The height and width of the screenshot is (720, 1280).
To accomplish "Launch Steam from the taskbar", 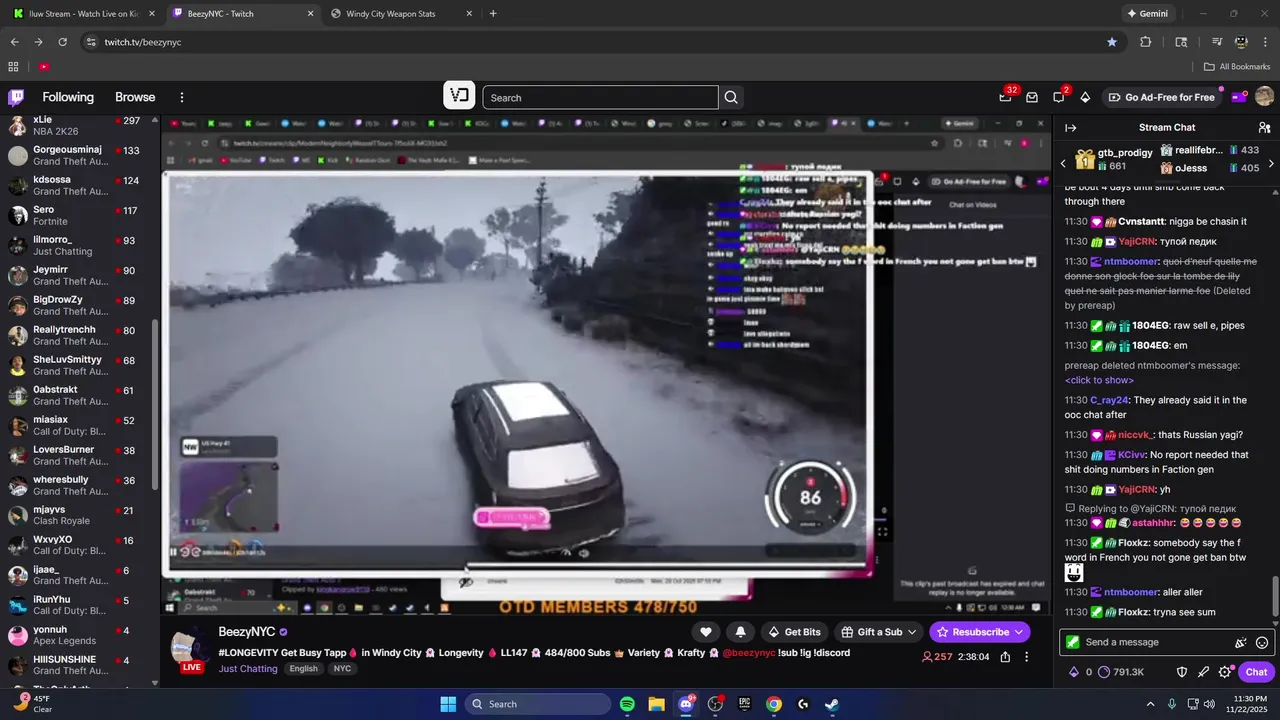I will [x=832, y=704].
